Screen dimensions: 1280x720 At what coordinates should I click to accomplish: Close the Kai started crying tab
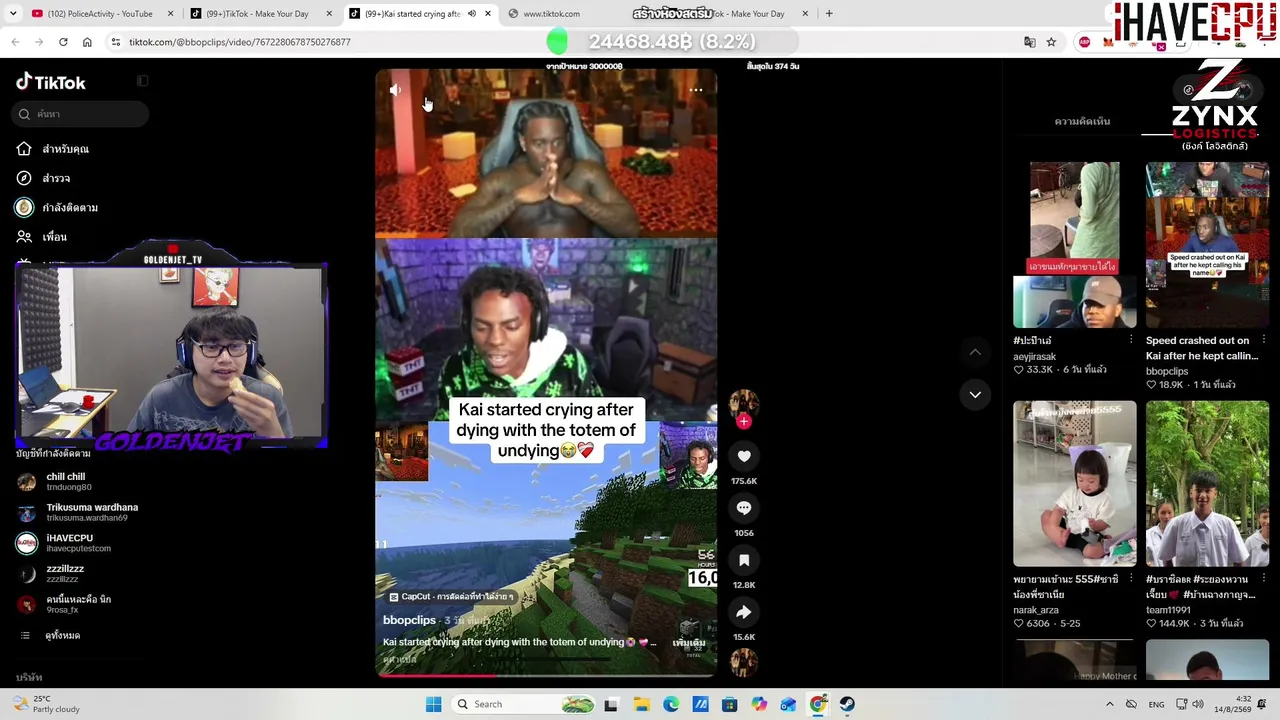coord(488,14)
